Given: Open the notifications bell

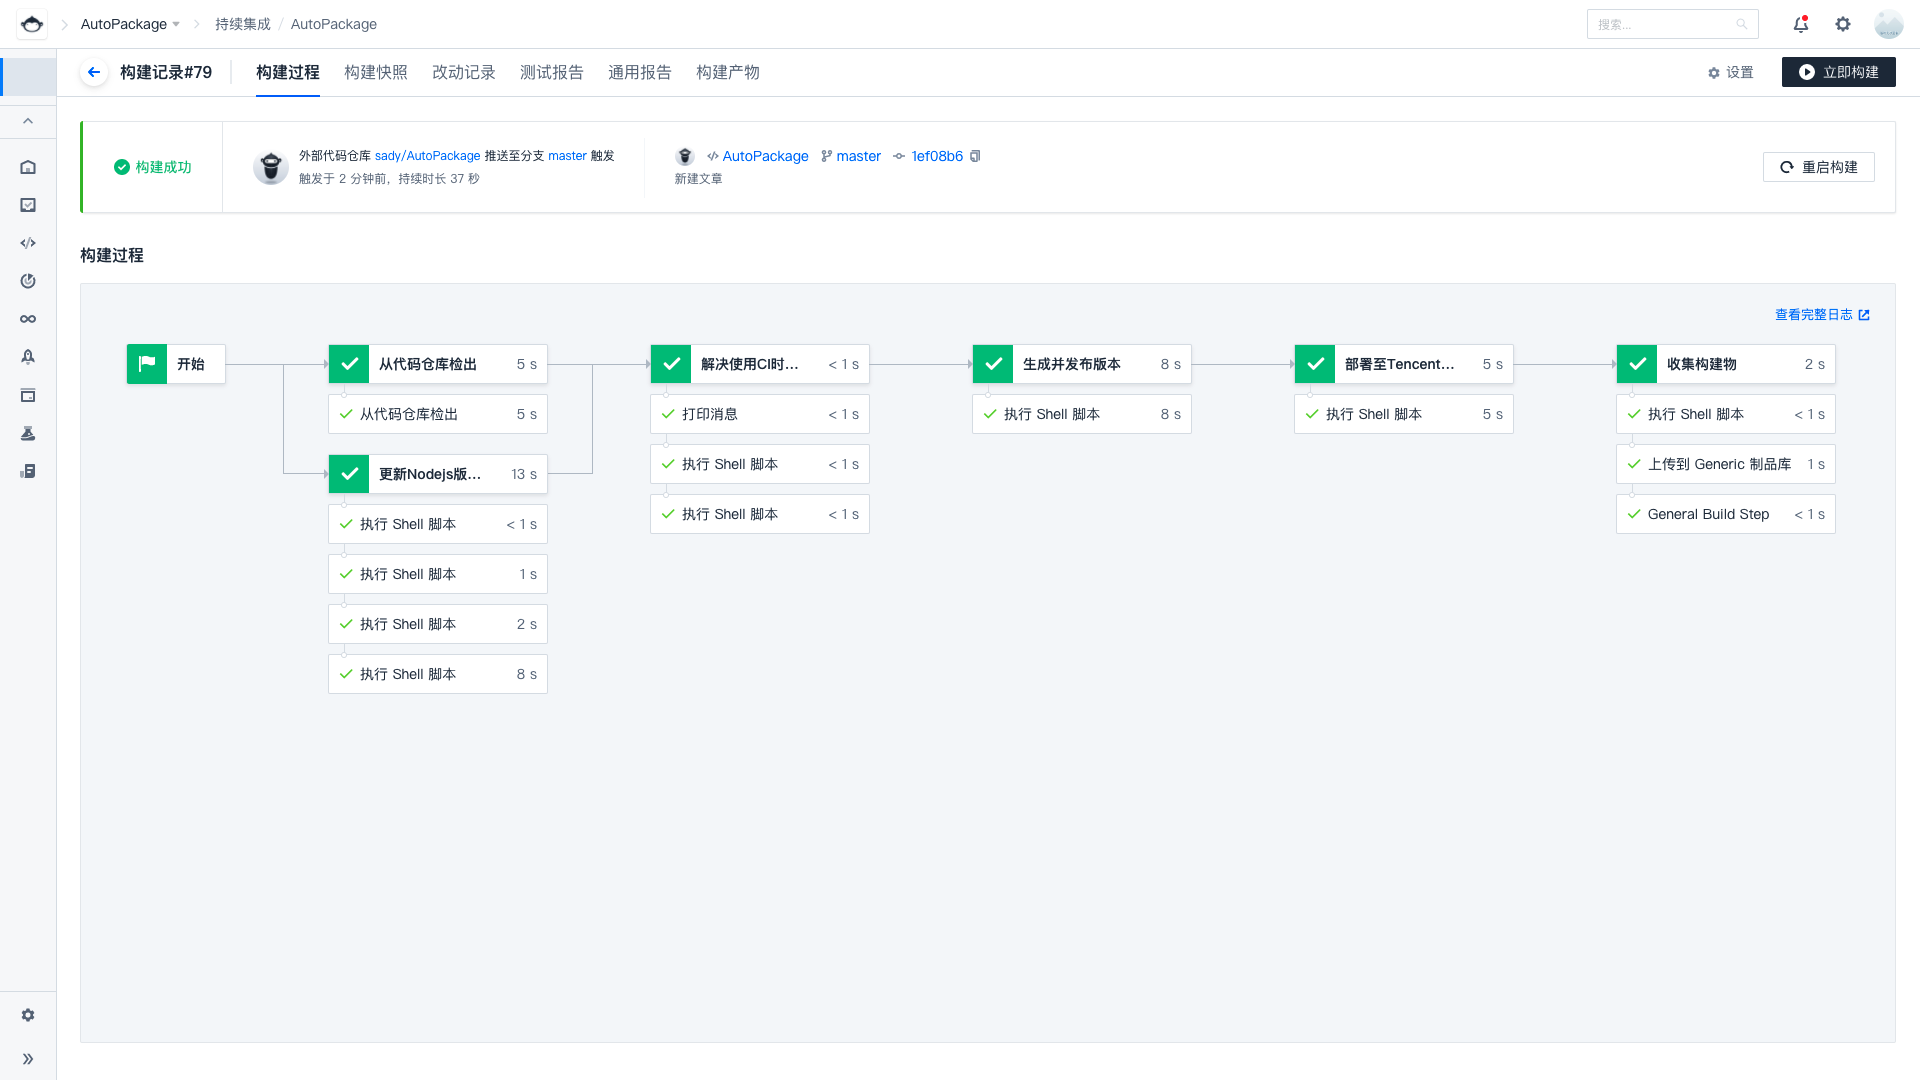Looking at the screenshot, I should 1800,24.
